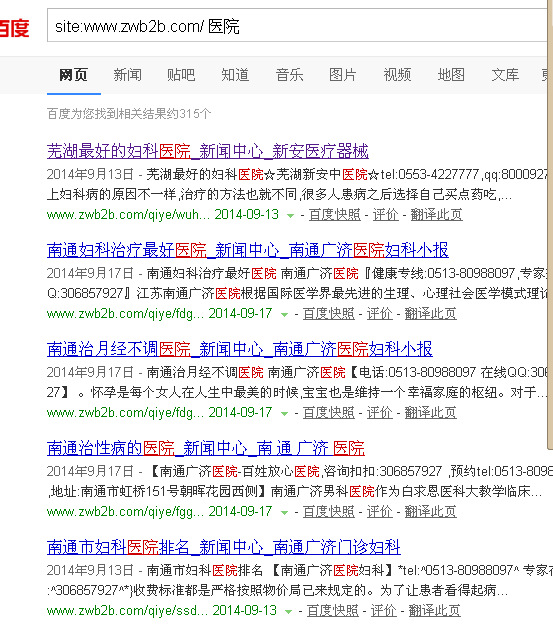Viewport: 553px width, 634px height.
Task: Switch to the 视频 tab
Action: tap(397, 75)
